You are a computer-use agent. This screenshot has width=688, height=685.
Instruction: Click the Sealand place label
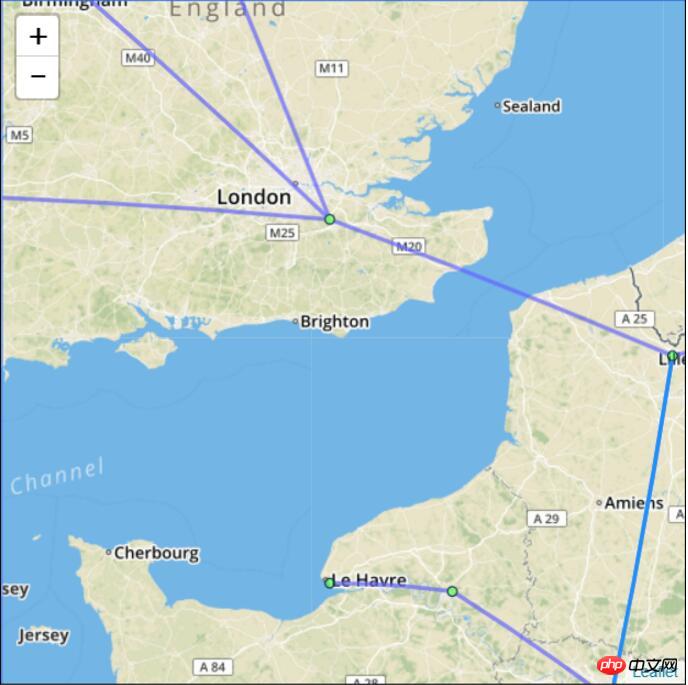tap(531, 106)
